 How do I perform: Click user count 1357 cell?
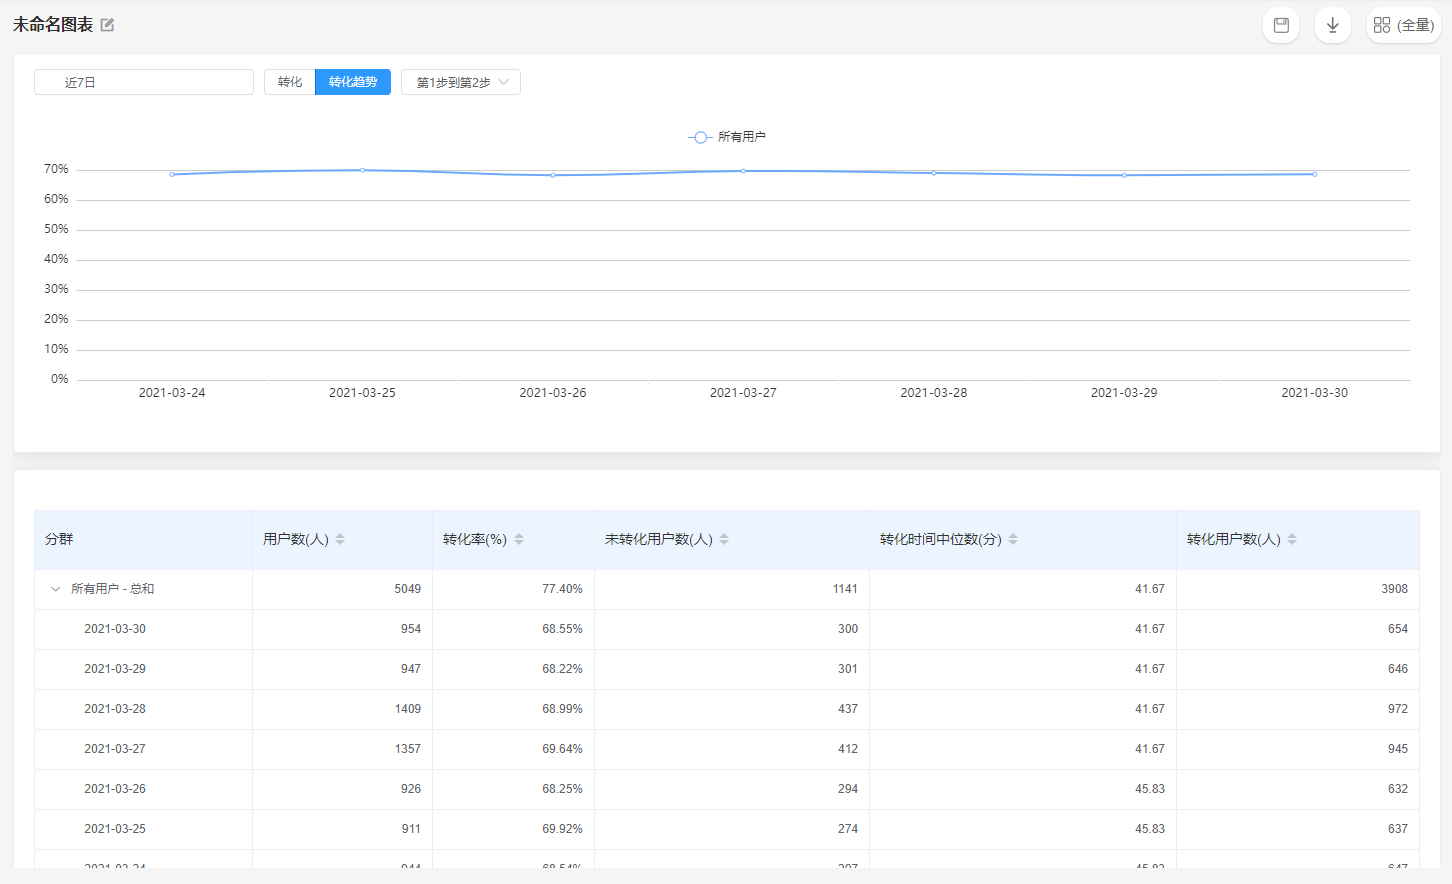[x=408, y=749]
